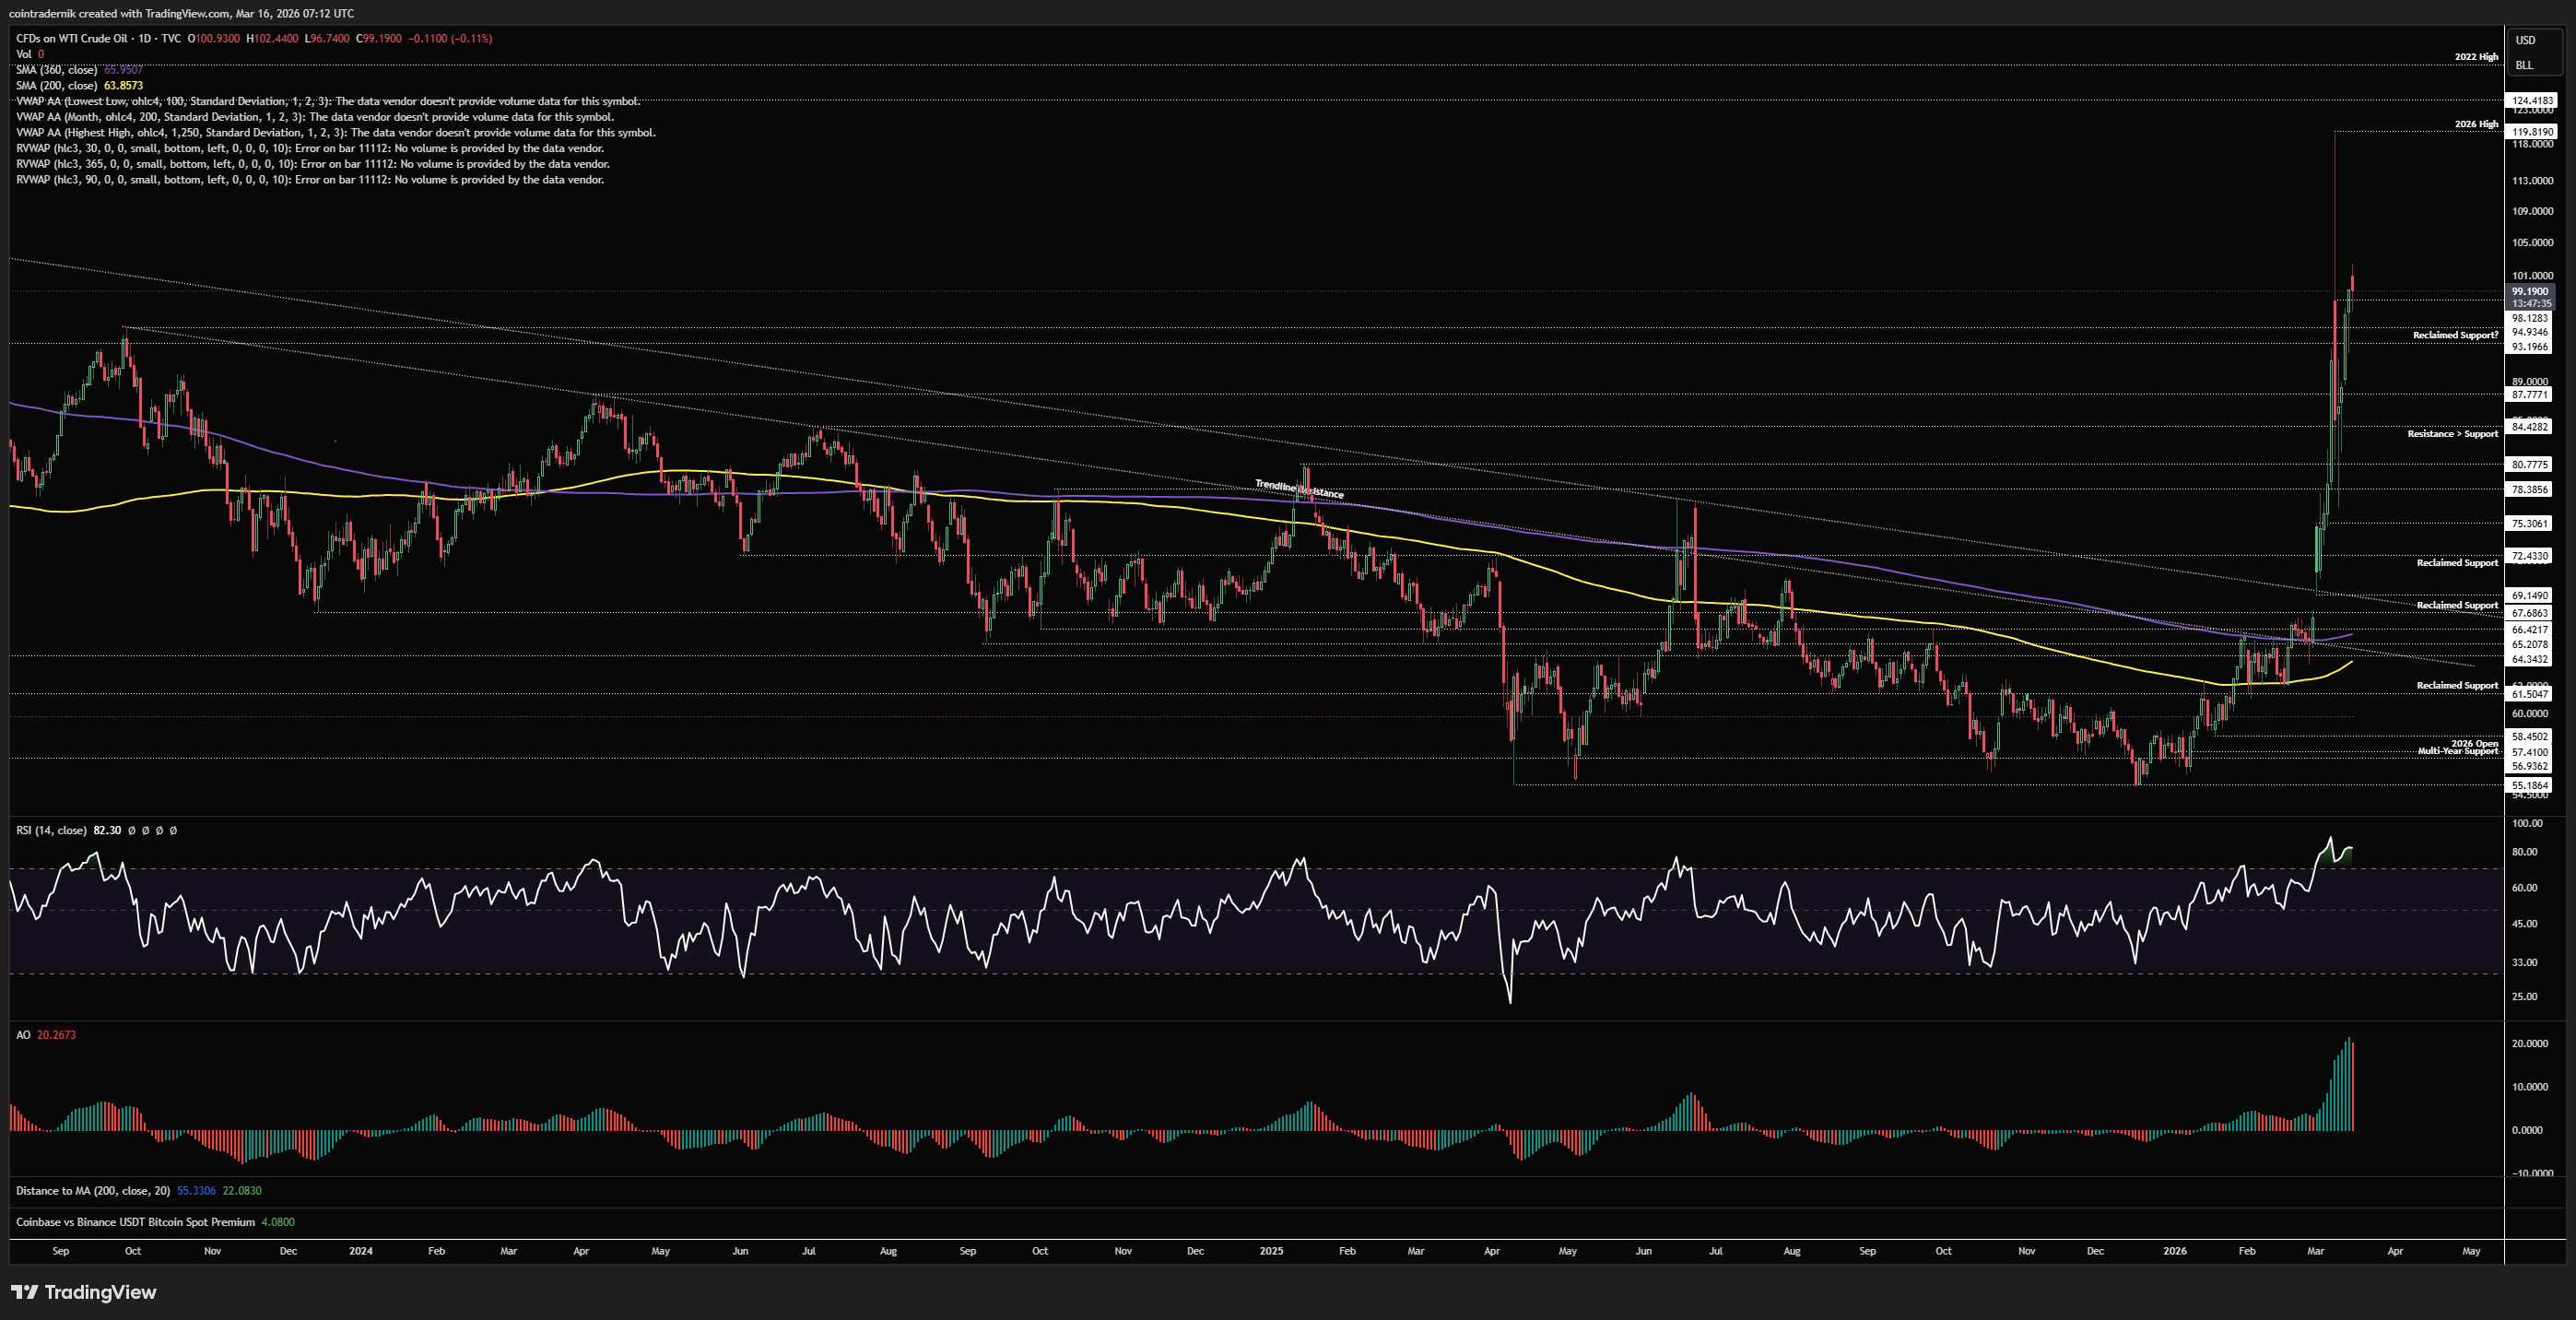Screen dimensions: 2576x1320
Task: Click the Multi-Year Support annotation
Action: (x=2457, y=751)
